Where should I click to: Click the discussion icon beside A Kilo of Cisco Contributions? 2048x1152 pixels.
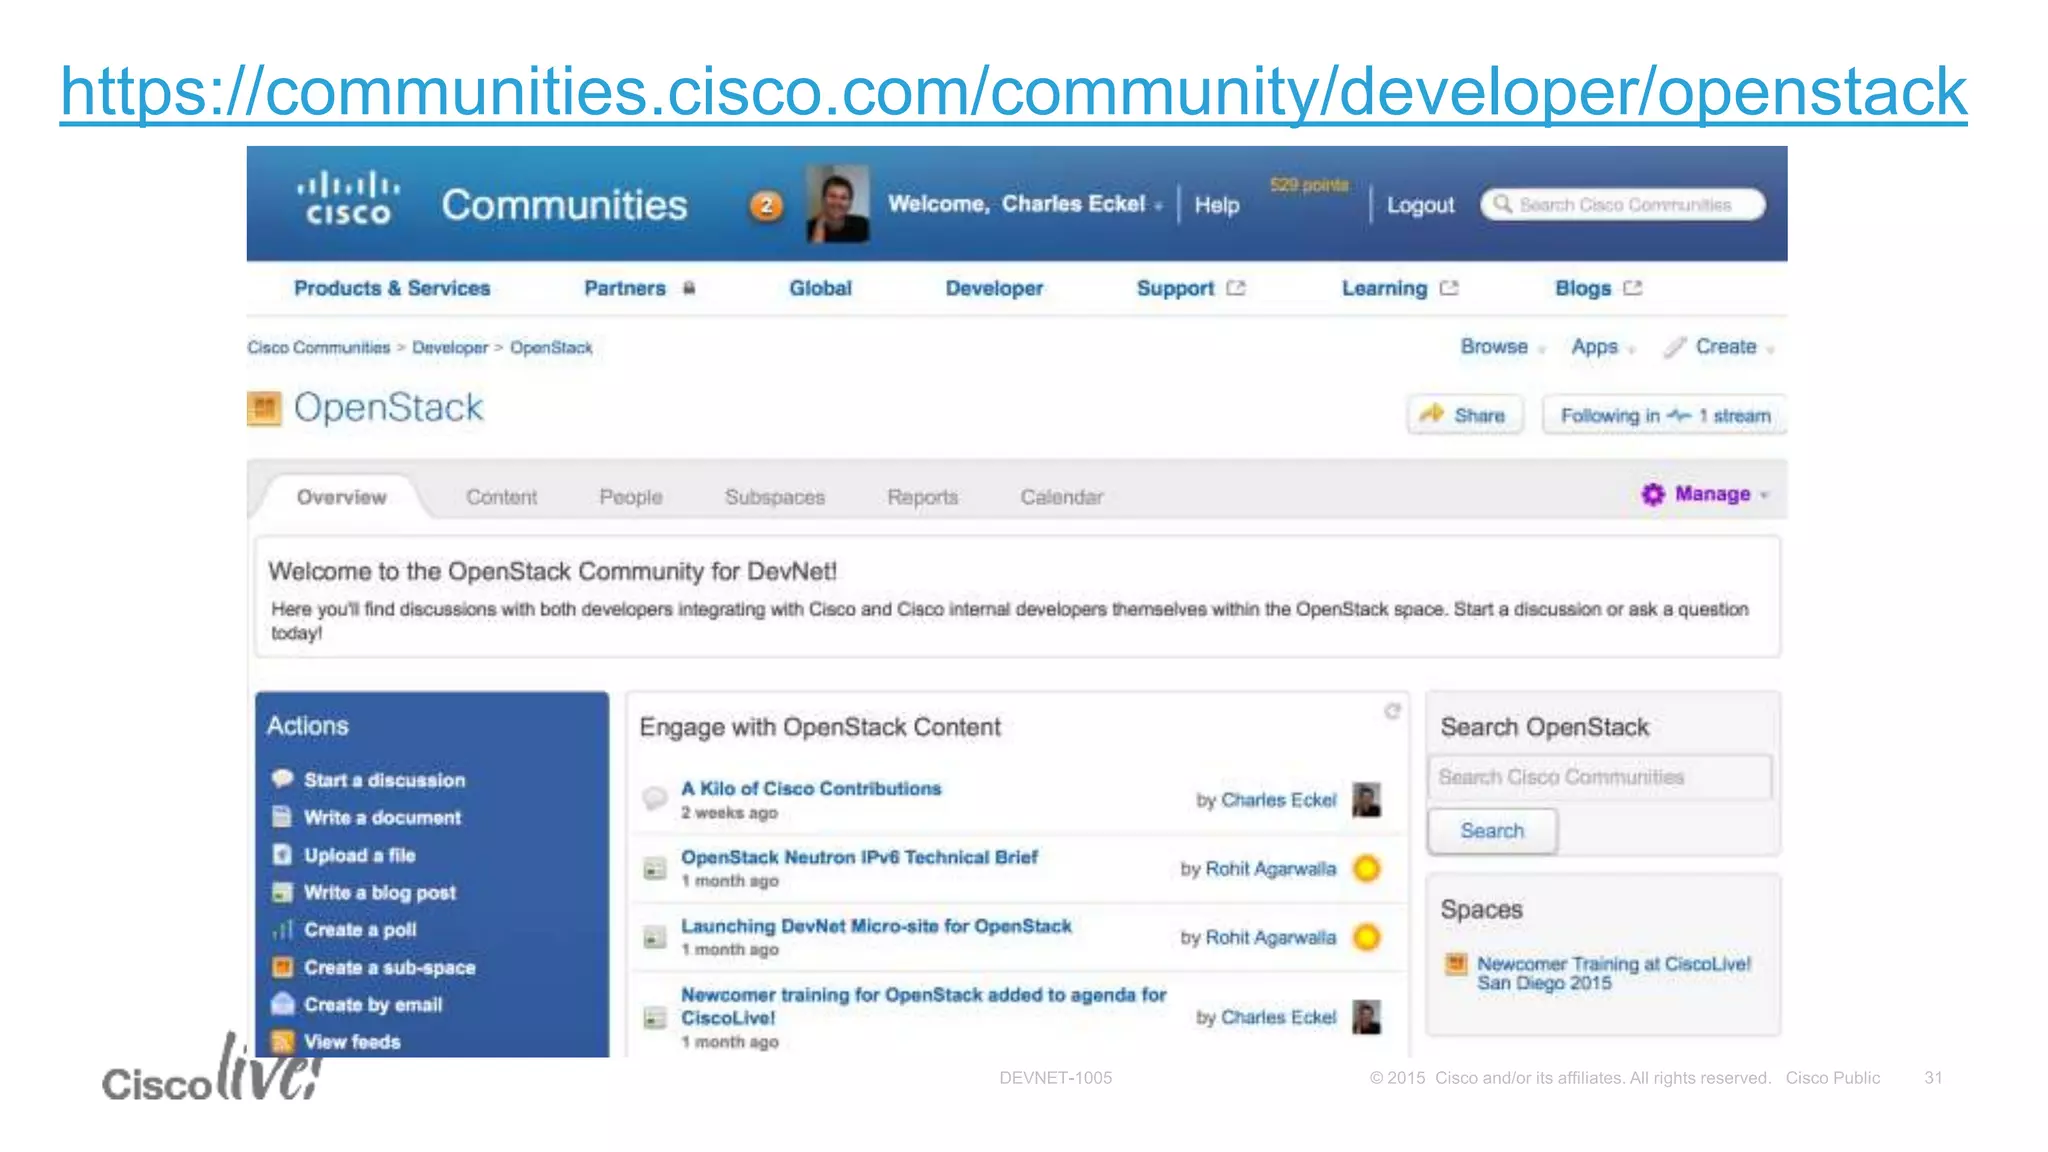coord(654,798)
